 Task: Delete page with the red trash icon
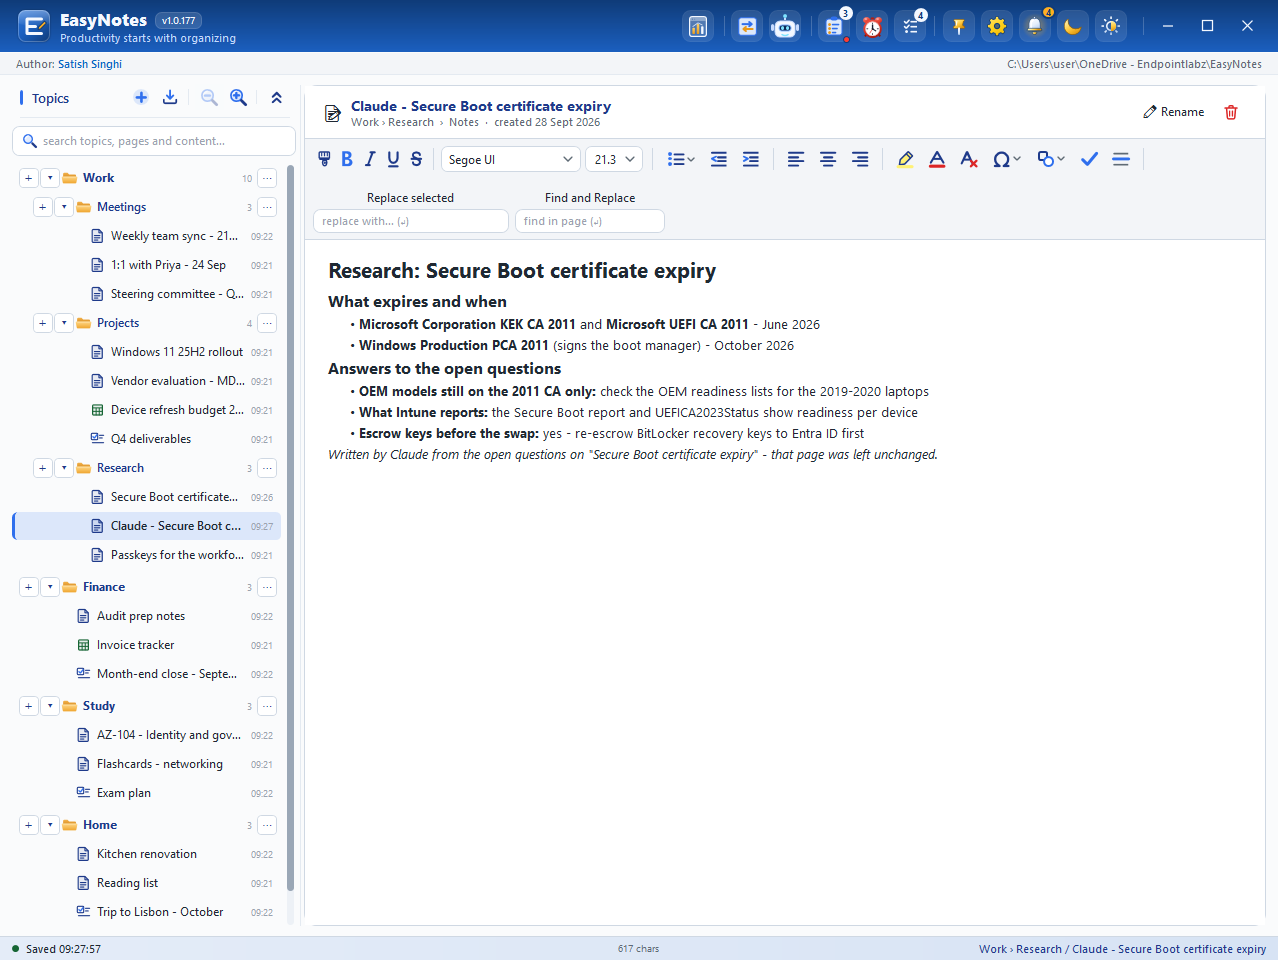click(1231, 112)
